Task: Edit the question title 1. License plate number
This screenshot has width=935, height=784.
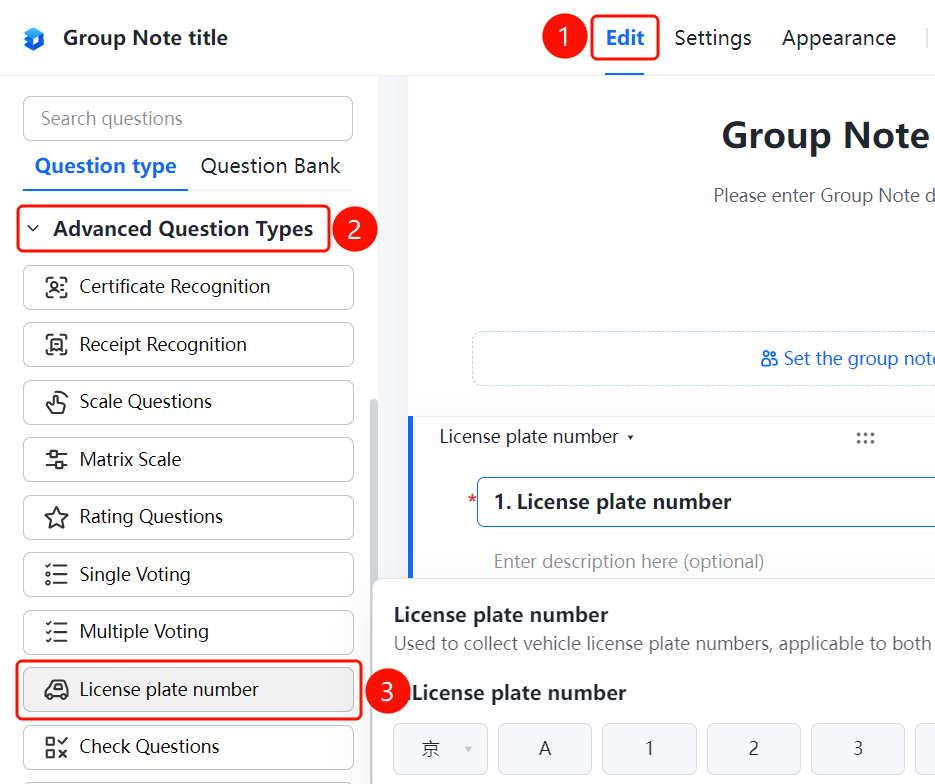Action: tap(706, 502)
